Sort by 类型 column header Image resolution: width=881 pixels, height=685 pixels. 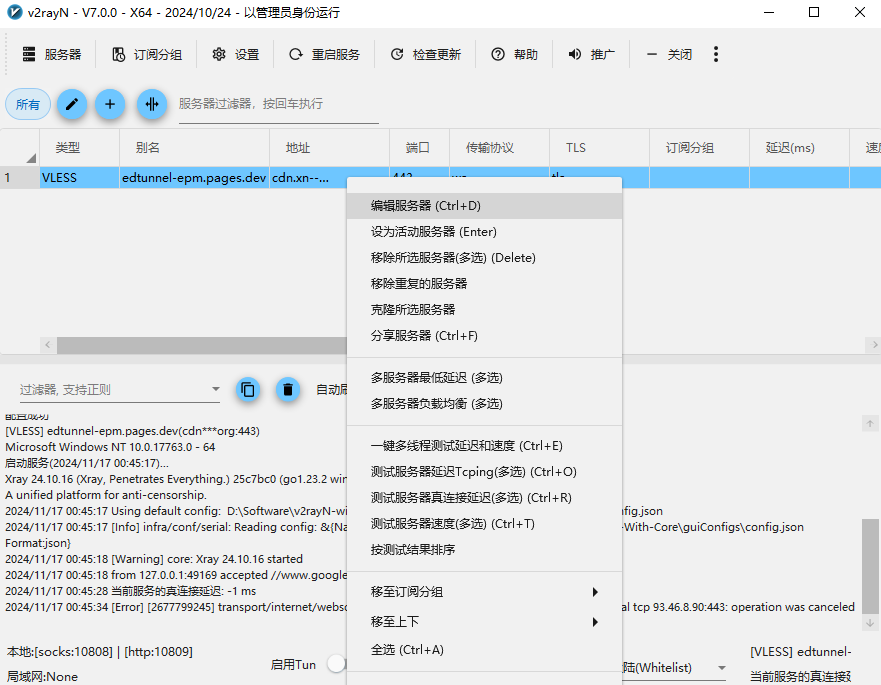pos(79,148)
